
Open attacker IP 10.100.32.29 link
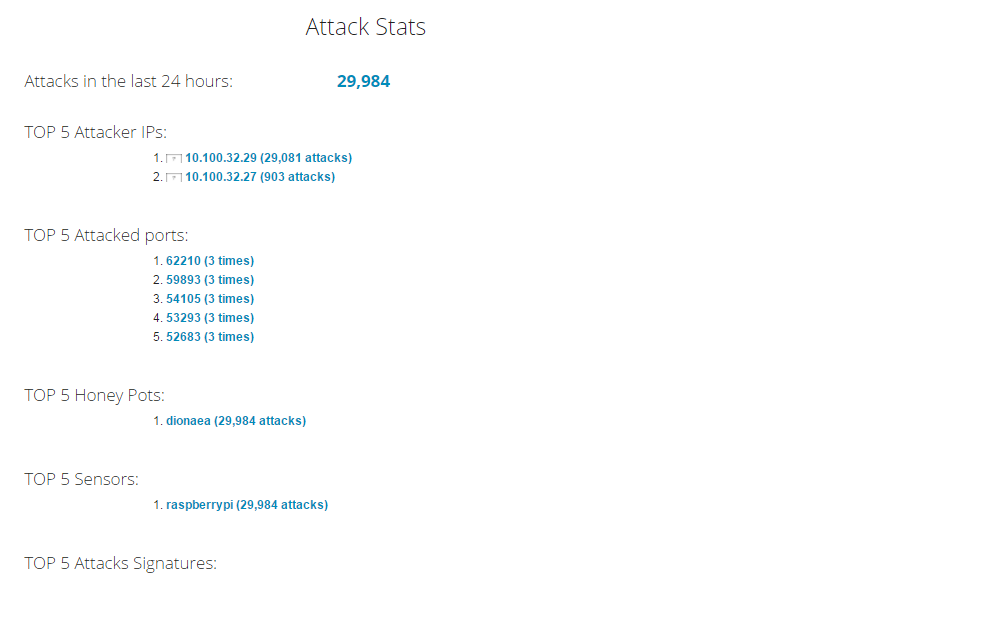pyautogui.click(x=268, y=158)
